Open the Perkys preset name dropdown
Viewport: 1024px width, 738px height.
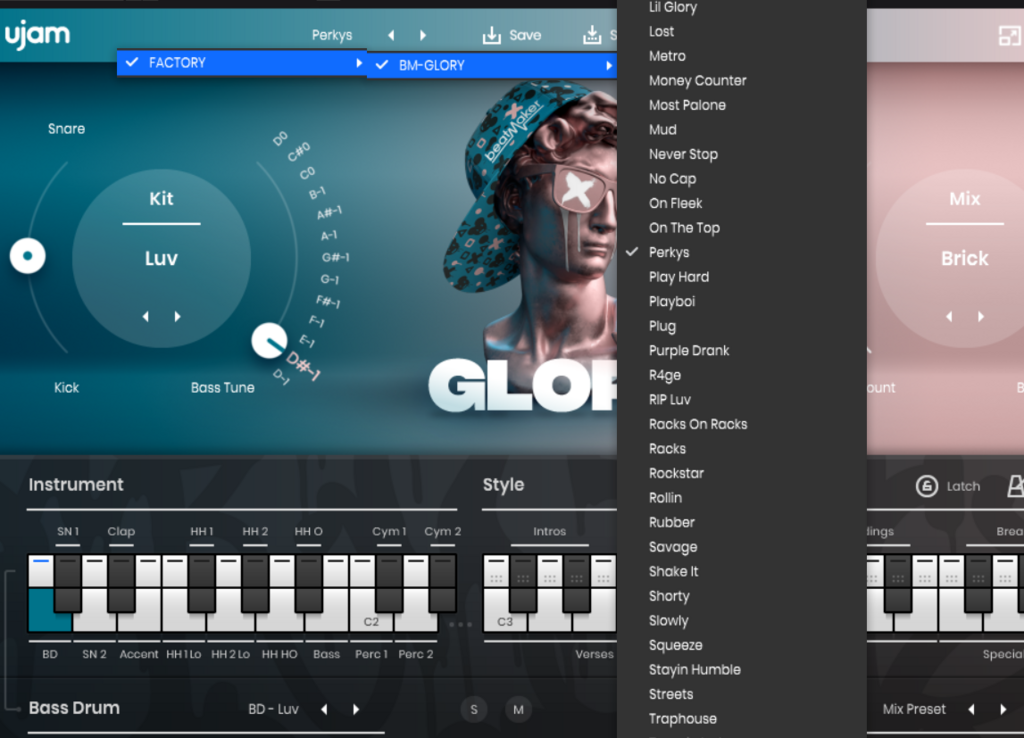332,35
